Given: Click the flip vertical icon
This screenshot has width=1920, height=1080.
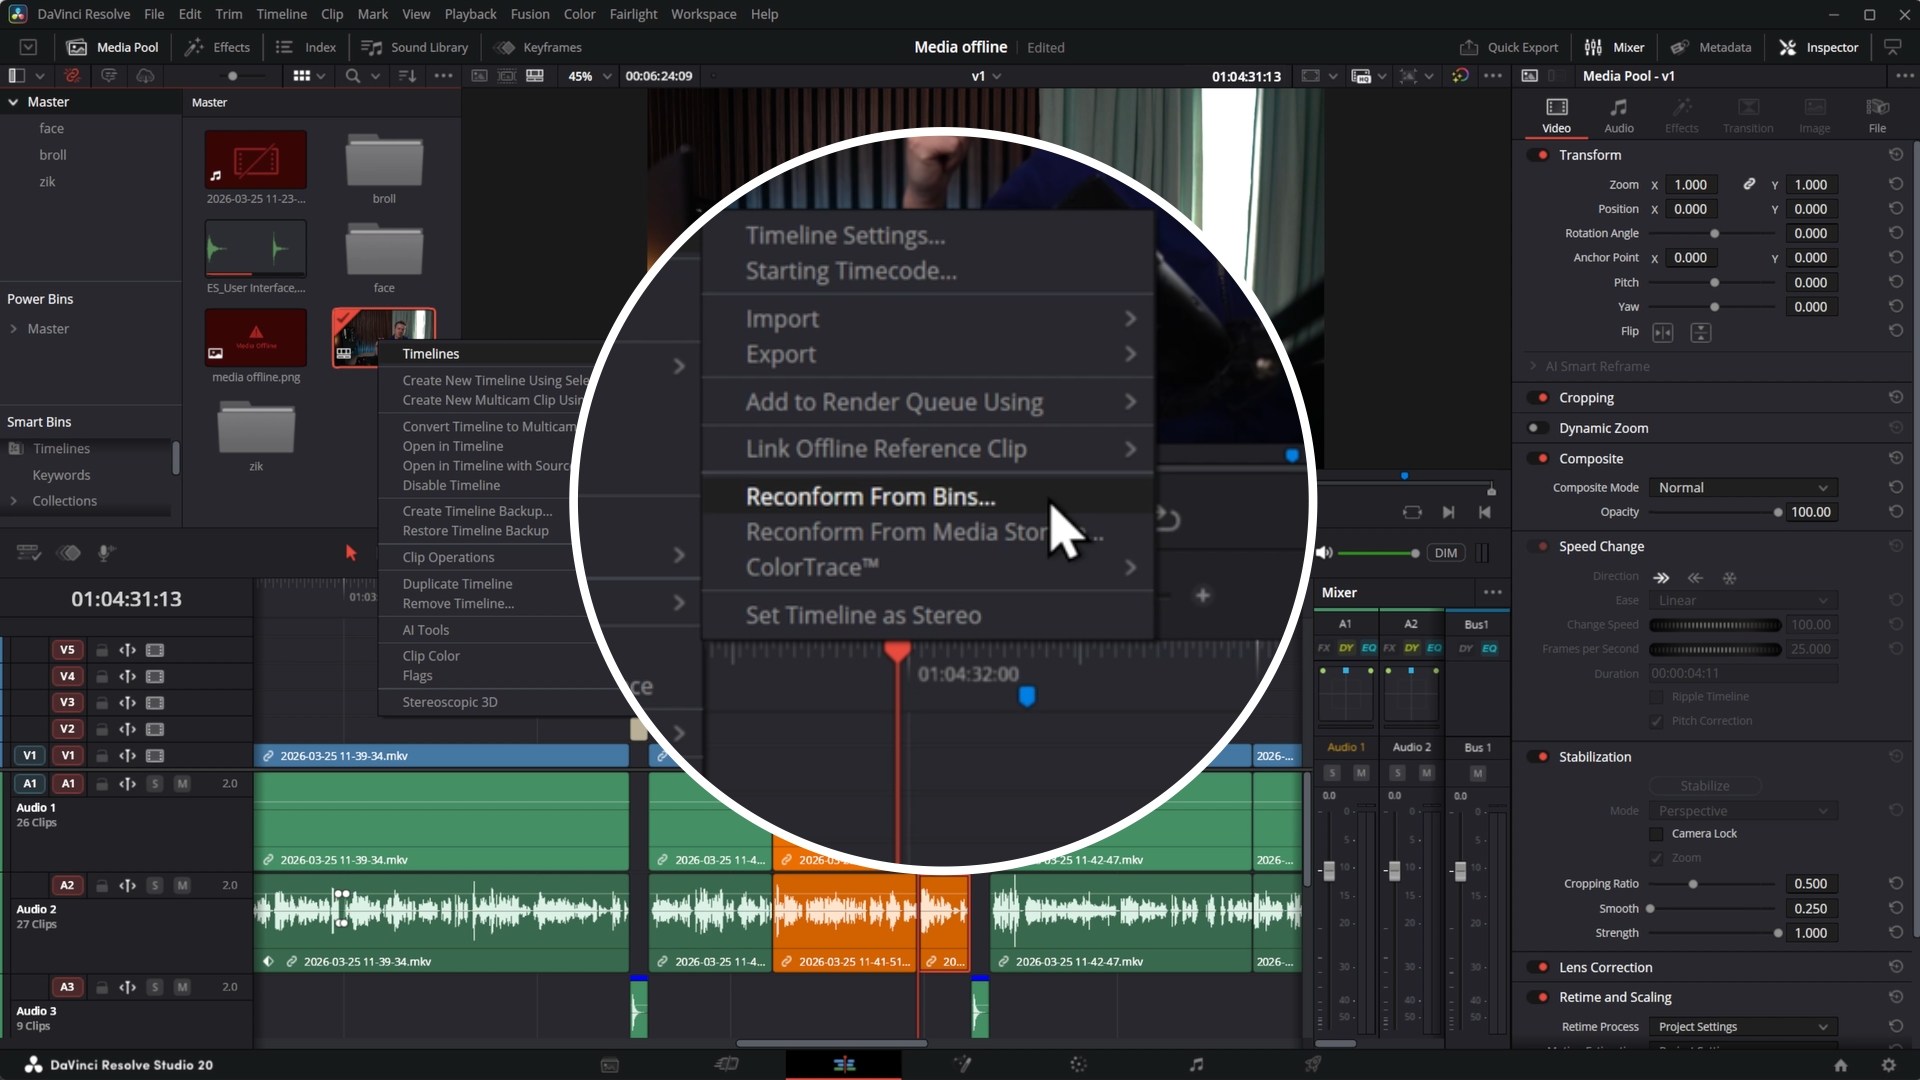Looking at the screenshot, I should click(x=1701, y=332).
